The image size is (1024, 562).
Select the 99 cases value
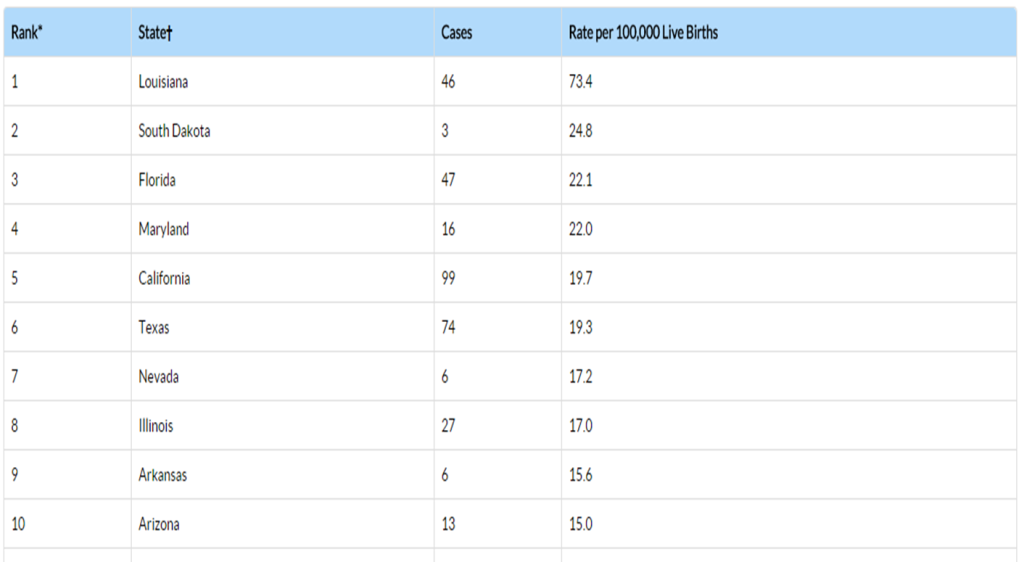448,278
